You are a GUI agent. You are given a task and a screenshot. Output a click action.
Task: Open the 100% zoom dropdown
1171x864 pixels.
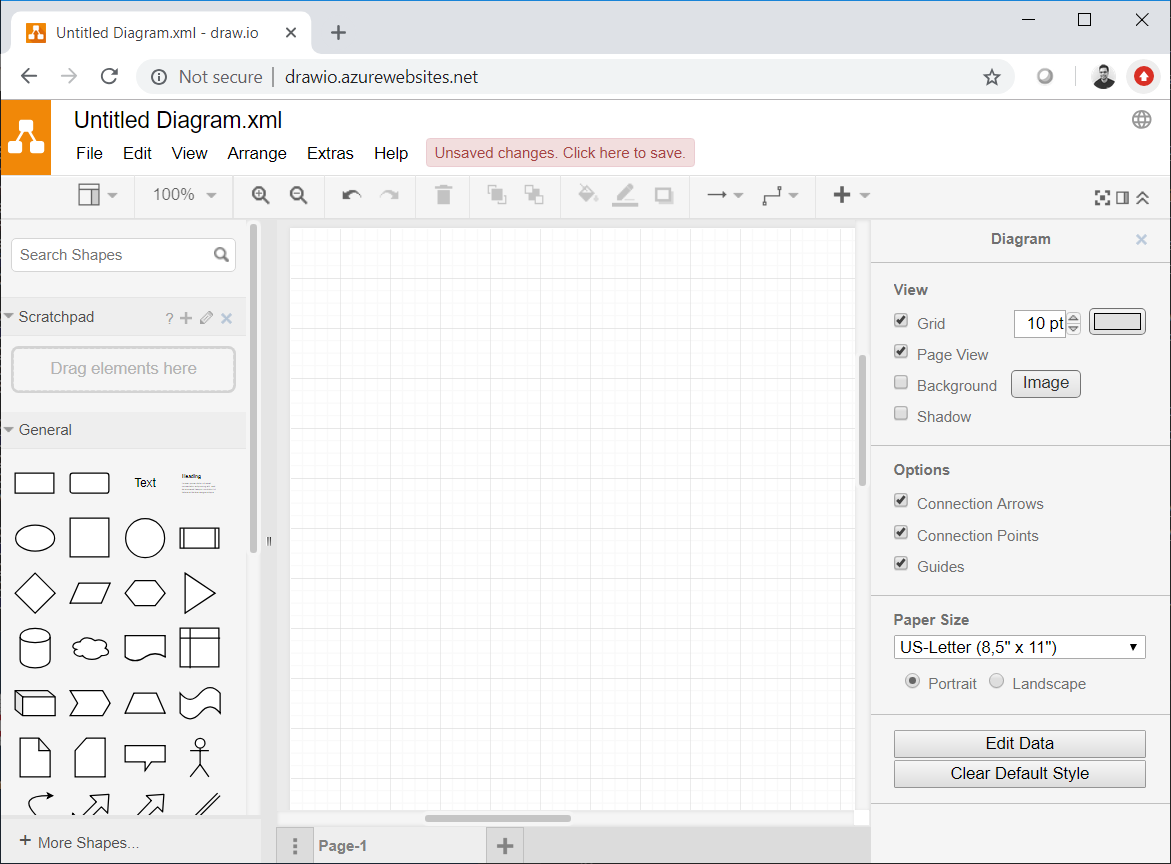[184, 195]
